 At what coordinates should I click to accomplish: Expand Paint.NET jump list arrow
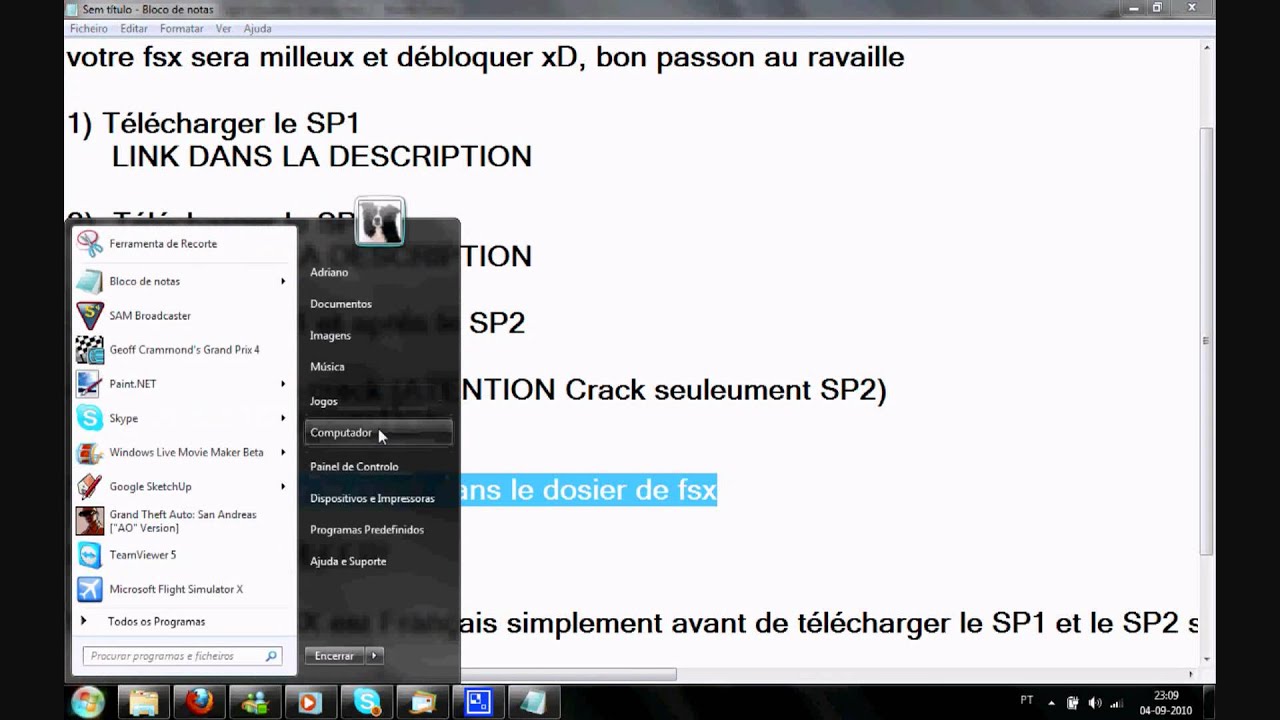[283, 384]
